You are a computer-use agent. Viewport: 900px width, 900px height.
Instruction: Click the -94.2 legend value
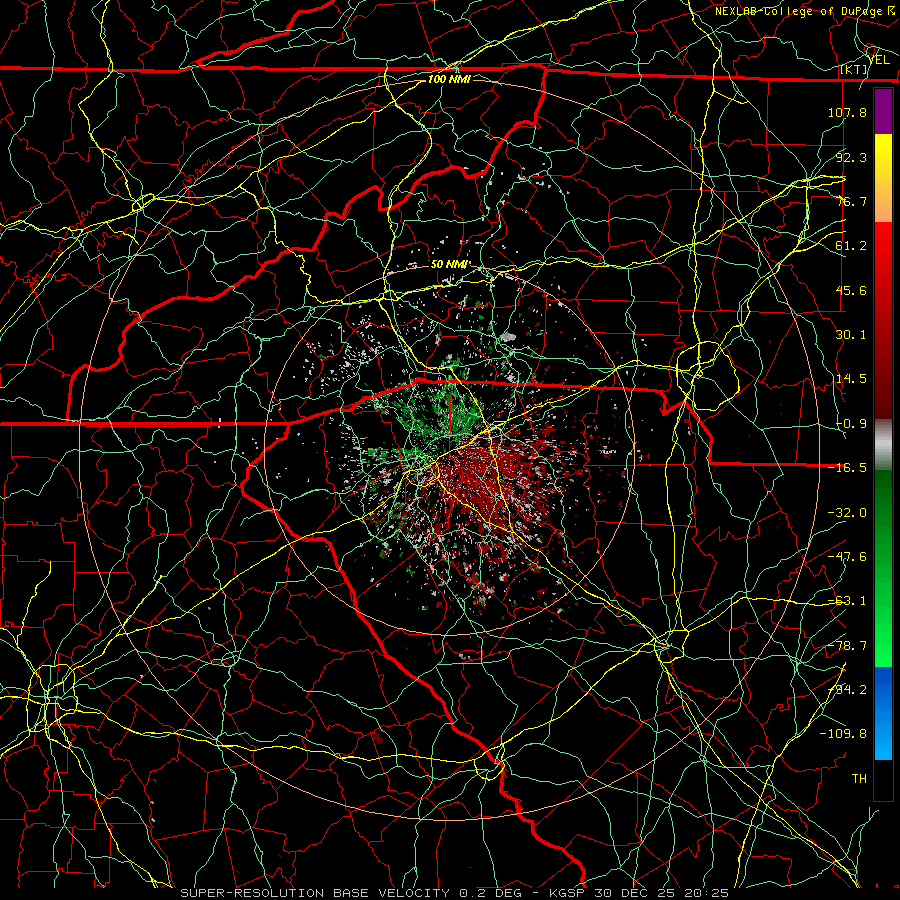847,689
